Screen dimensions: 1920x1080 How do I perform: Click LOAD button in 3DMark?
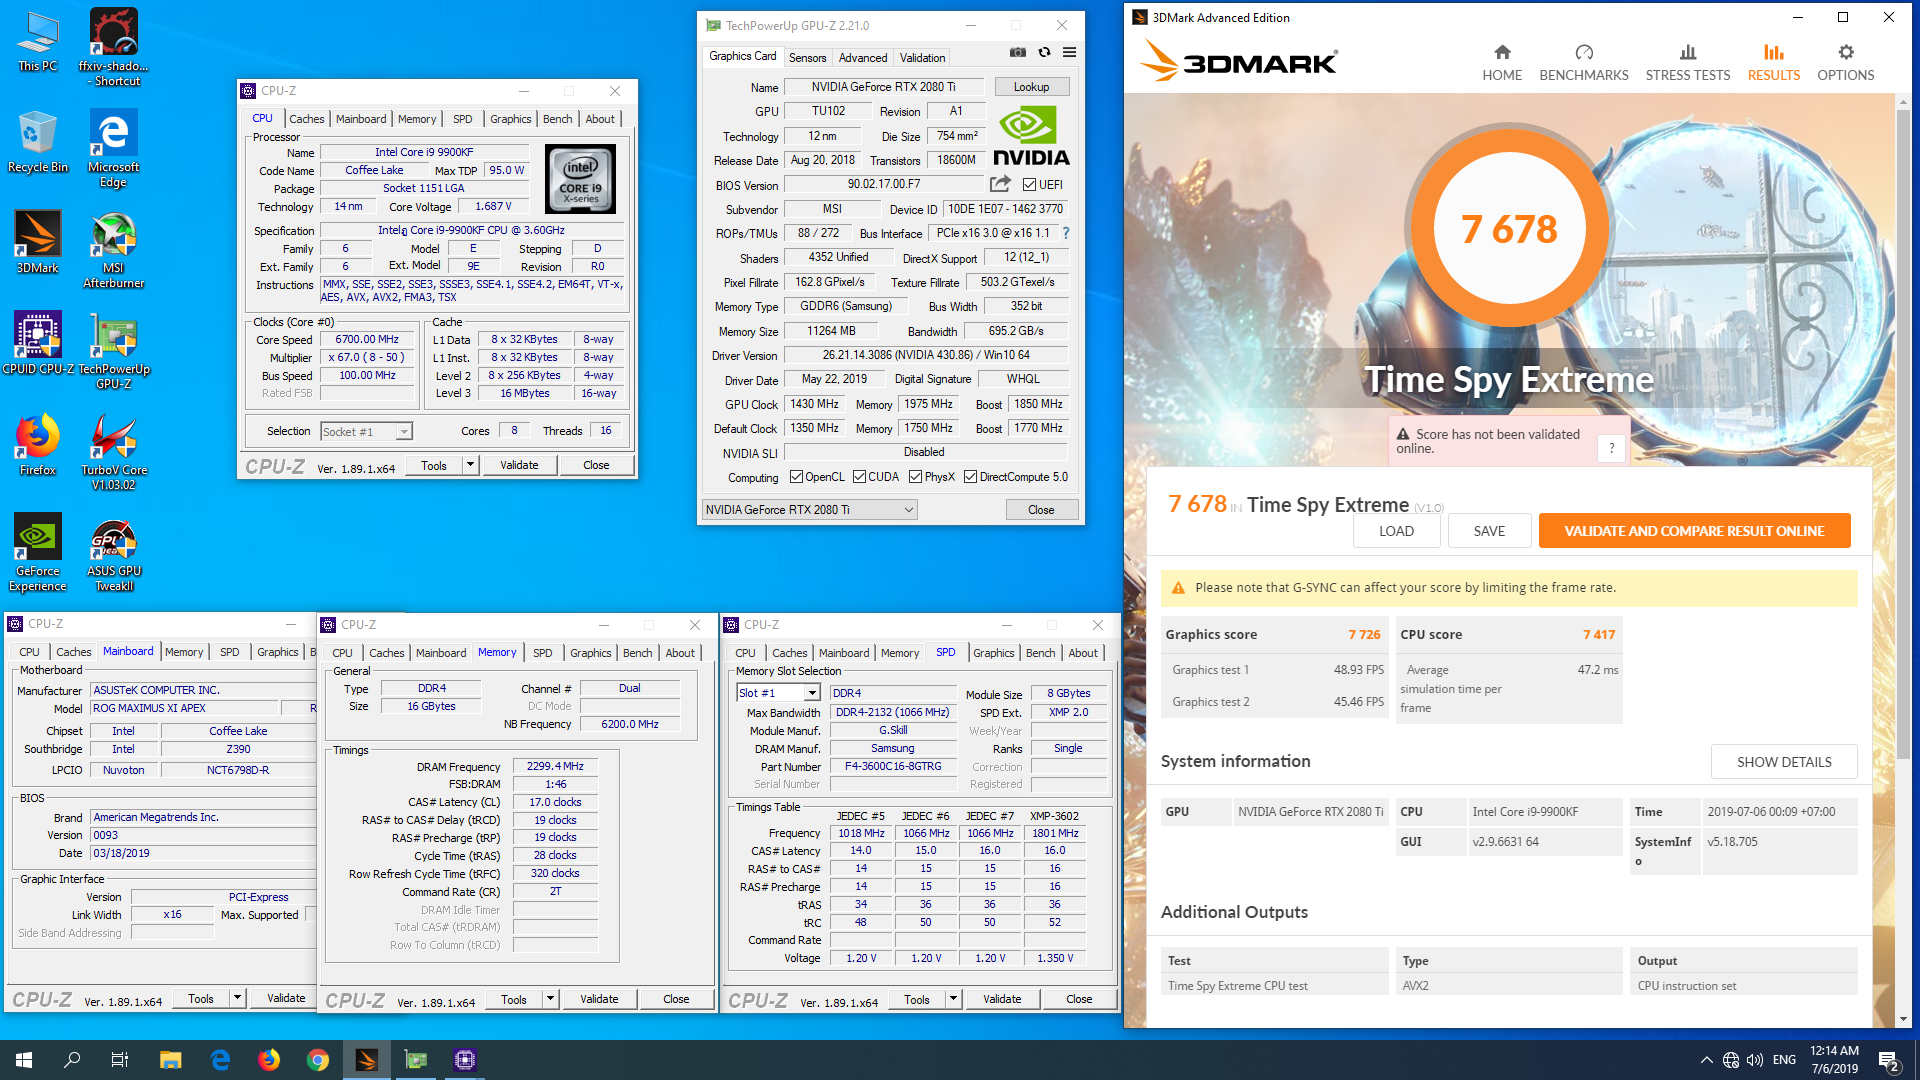click(x=1396, y=531)
